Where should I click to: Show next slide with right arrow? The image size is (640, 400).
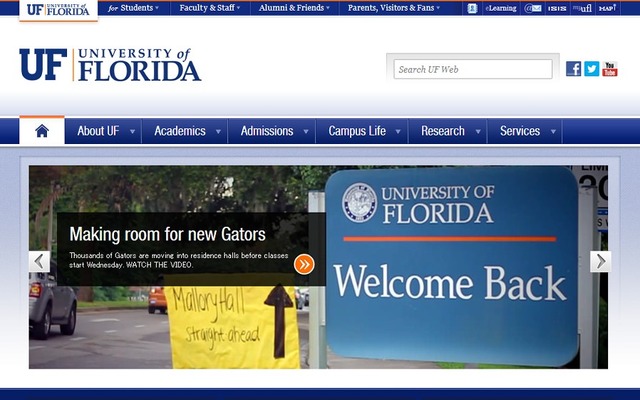click(x=600, y=261)
